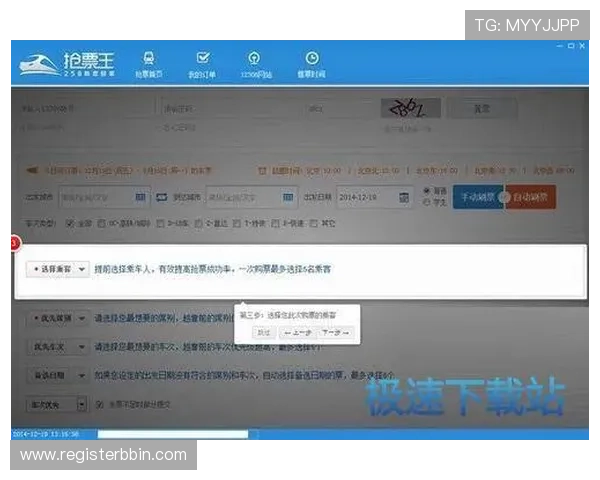Click the date field showing 2014-12-19
Image resolution: width=600 pixels, height=480 pixels.
point(374,197)
